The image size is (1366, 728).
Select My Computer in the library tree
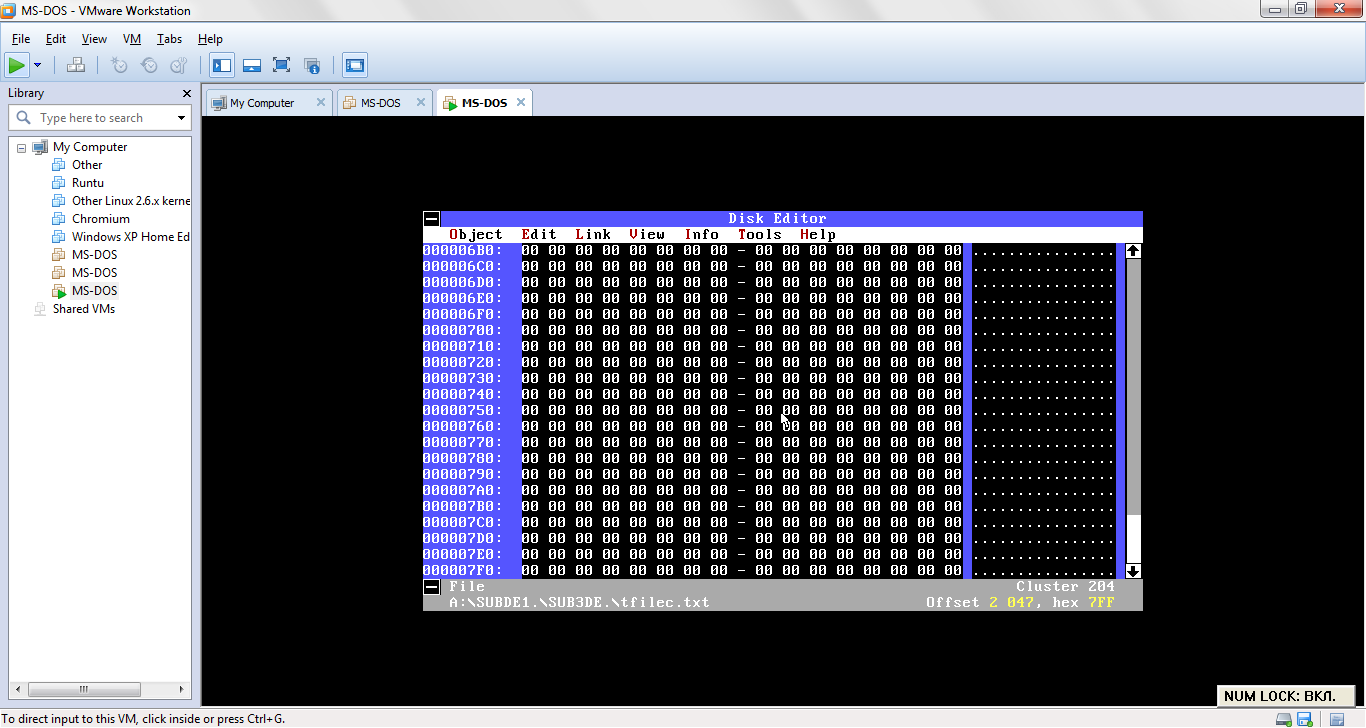[x=90, y=147]
